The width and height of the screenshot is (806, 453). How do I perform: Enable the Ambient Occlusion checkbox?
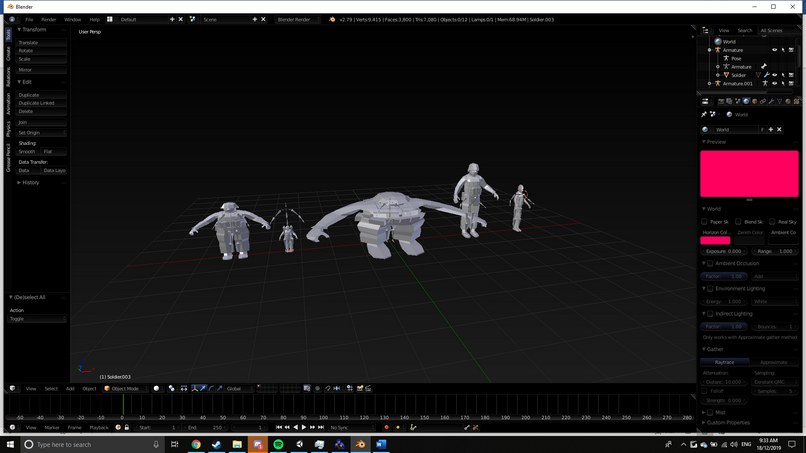coord(710,263)
